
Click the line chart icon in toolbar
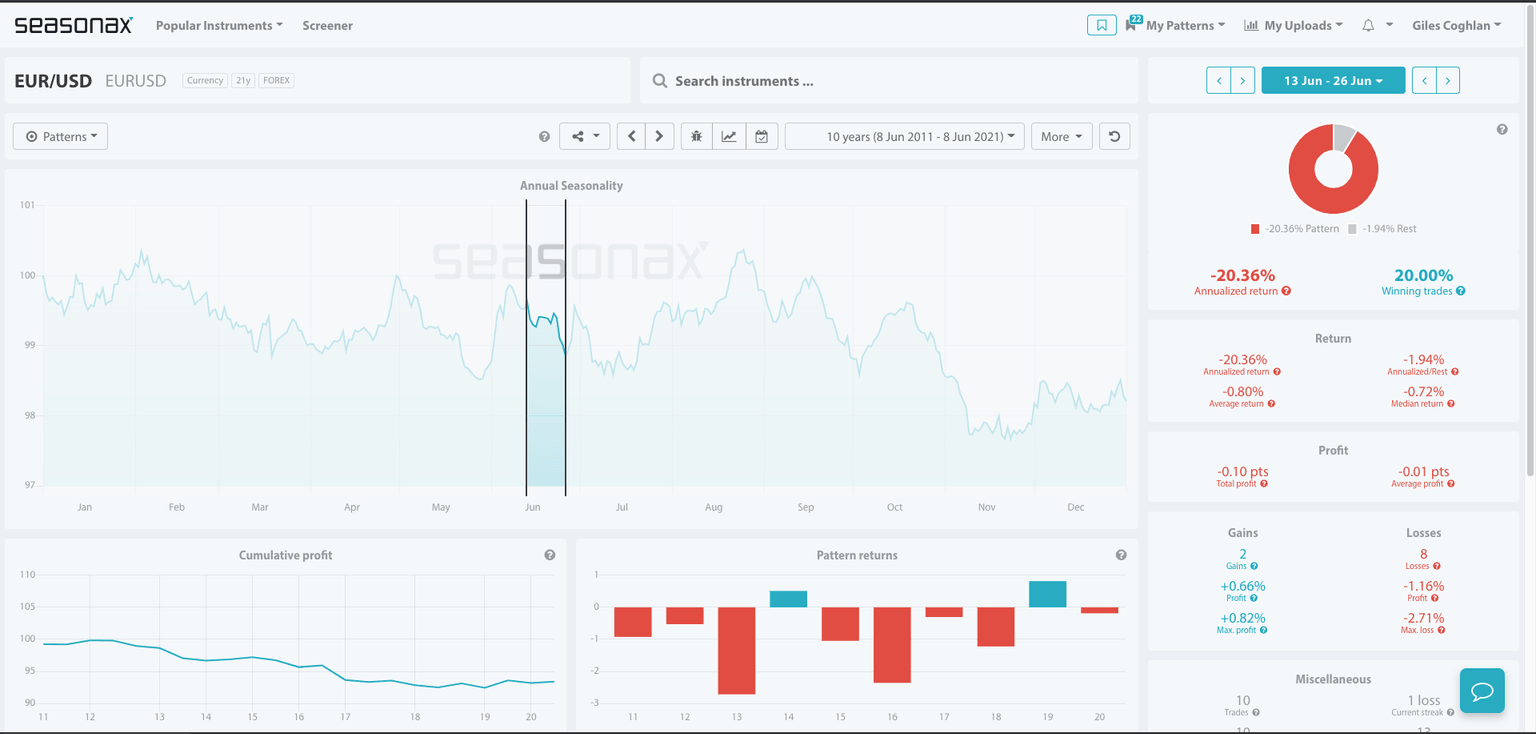coord(729,136)
